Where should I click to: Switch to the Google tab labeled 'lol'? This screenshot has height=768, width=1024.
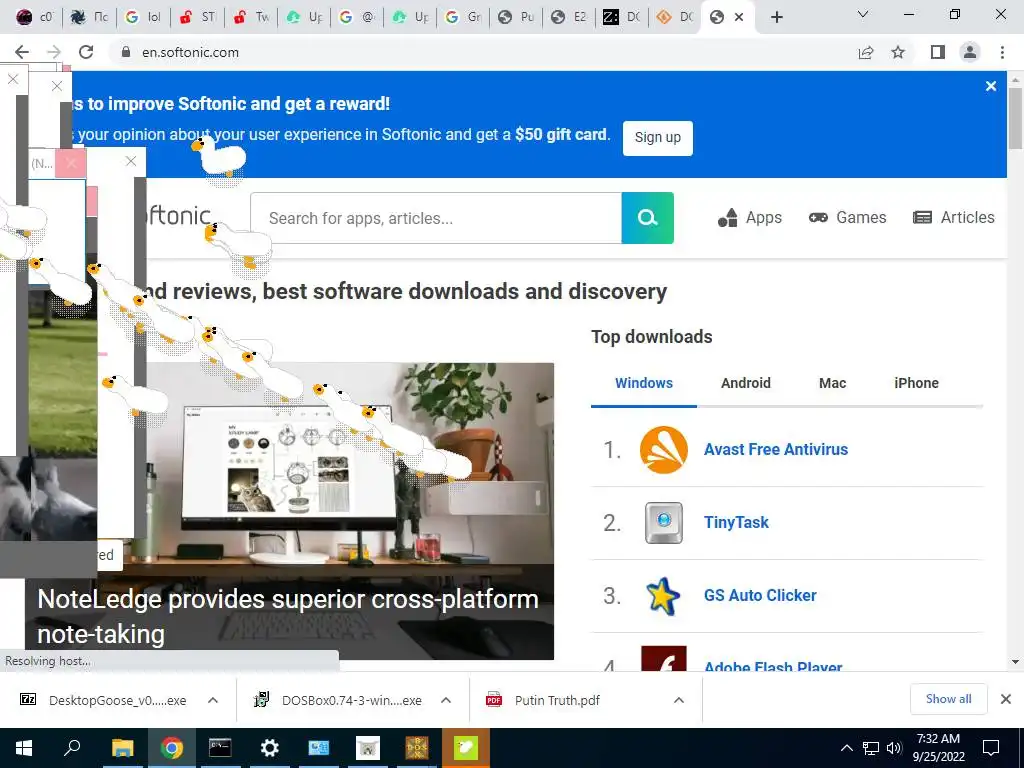pos(144,17)
